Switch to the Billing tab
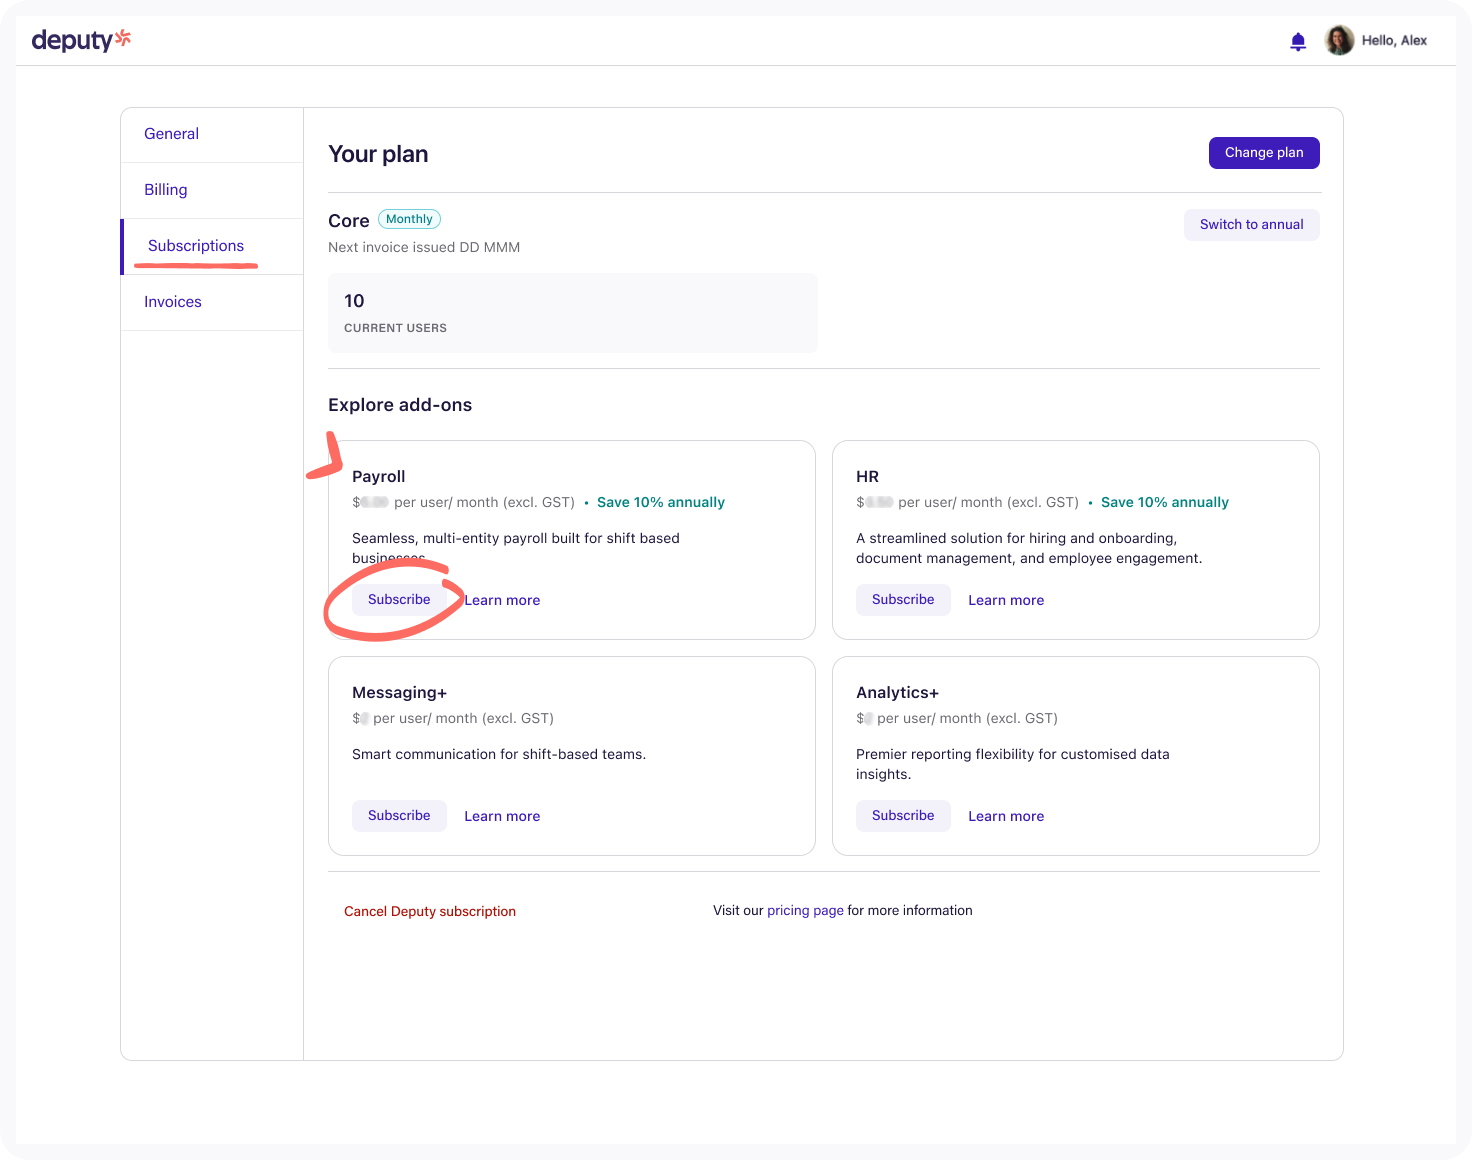 (x=165, y=190)
